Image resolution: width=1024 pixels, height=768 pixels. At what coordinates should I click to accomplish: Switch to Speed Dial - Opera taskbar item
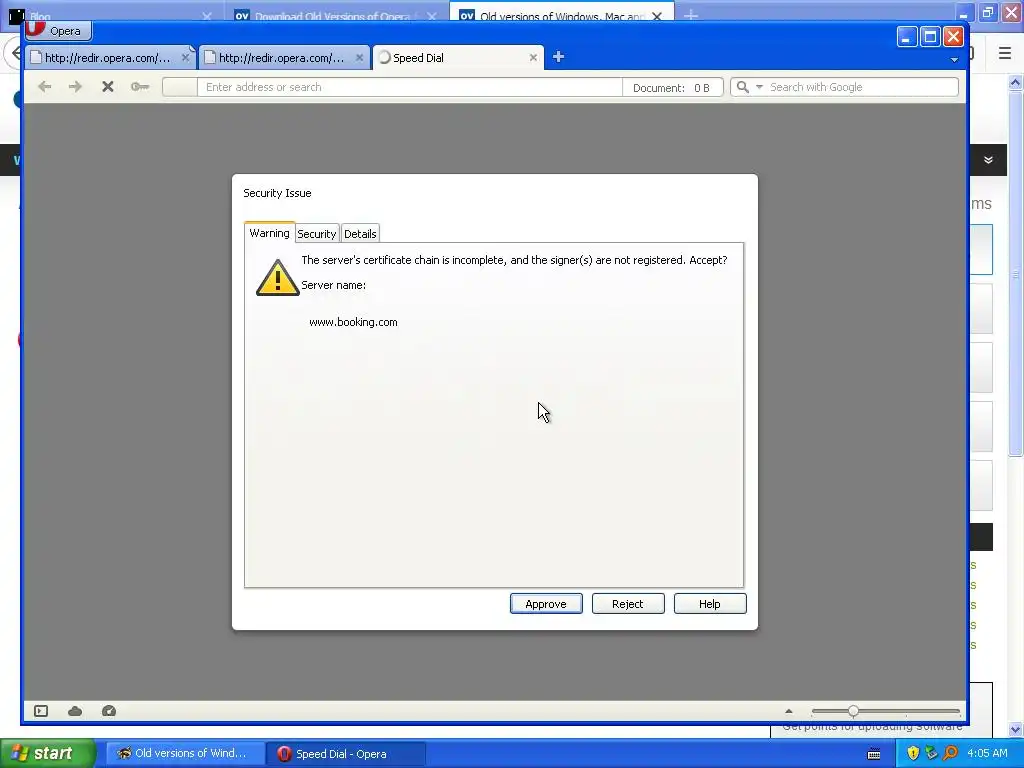[x=345, y=754]
